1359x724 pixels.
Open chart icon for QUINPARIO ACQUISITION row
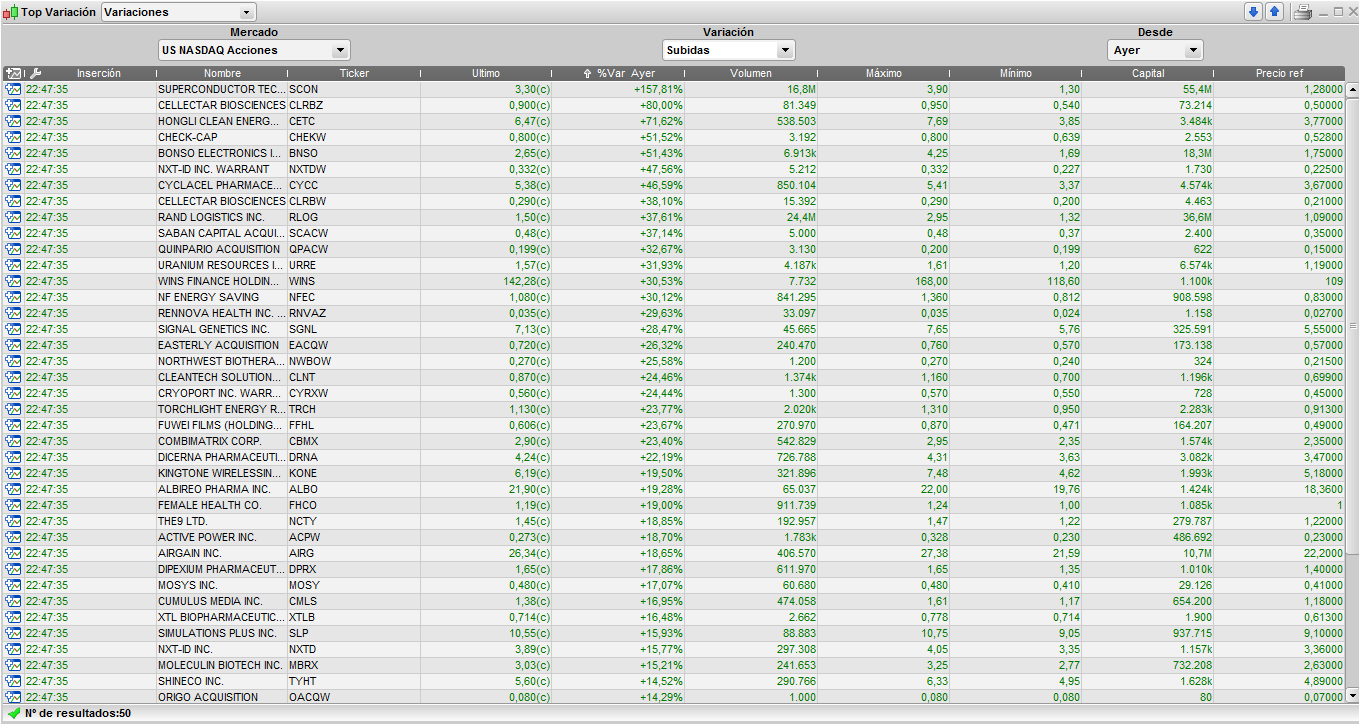[13, 249]
